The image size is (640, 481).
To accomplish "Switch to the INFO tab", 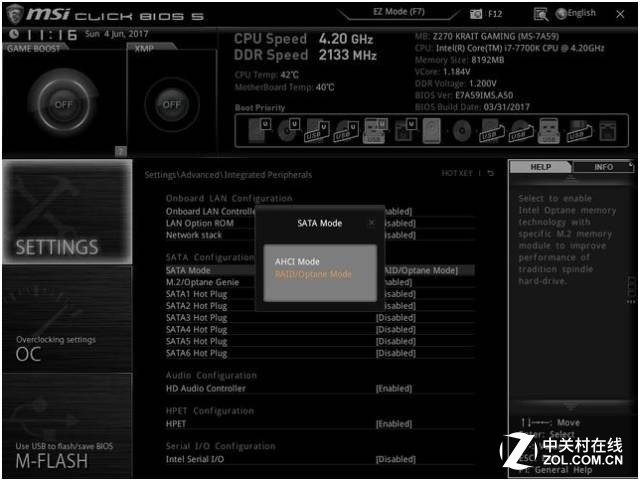I will click(603, 167).
